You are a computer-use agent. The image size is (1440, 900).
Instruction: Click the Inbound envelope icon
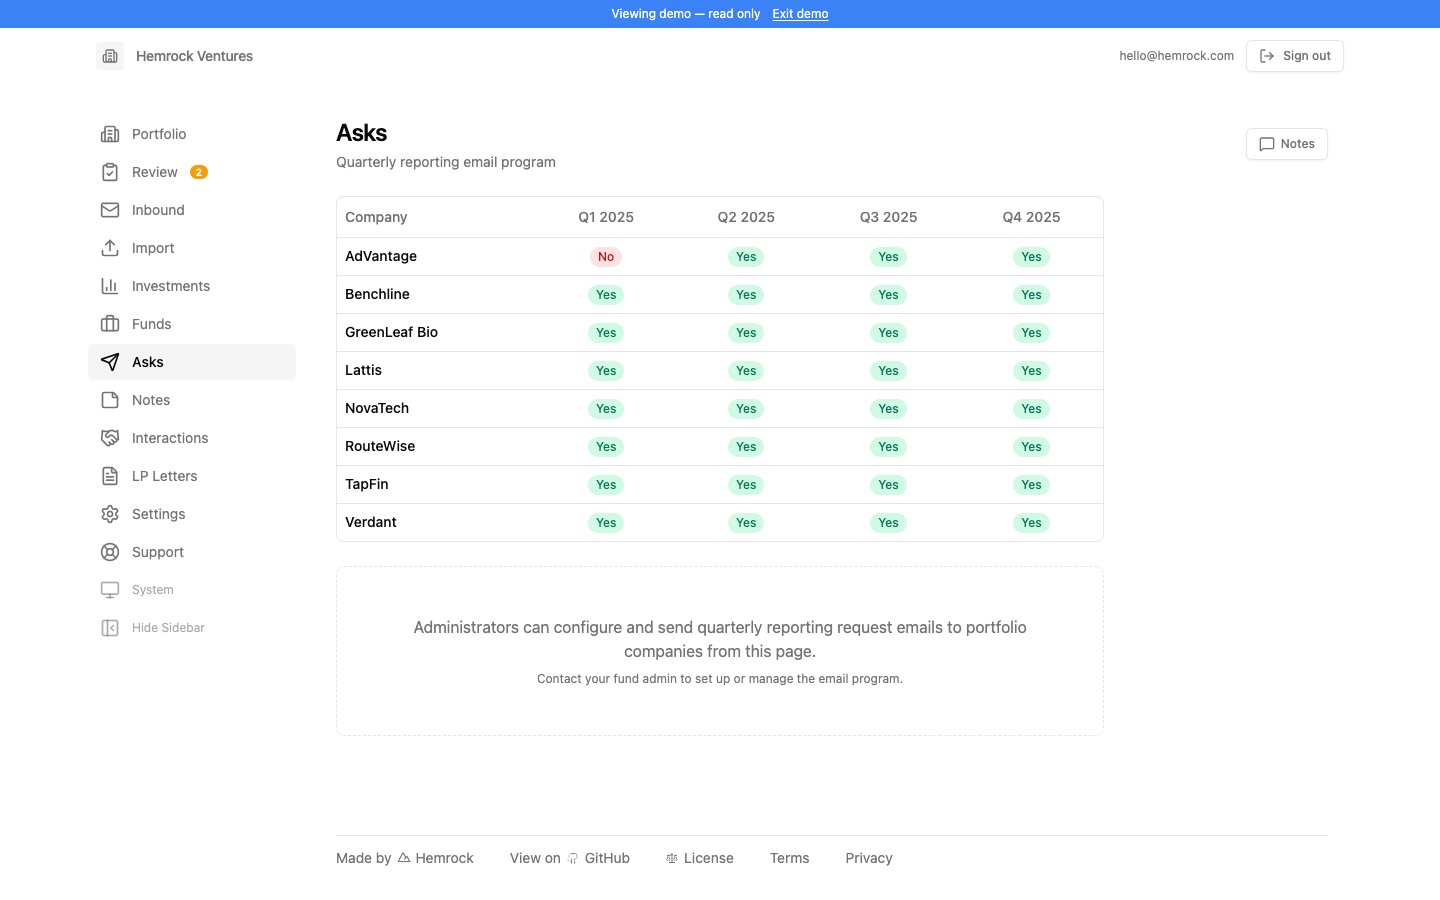click(x=110, y=210)
